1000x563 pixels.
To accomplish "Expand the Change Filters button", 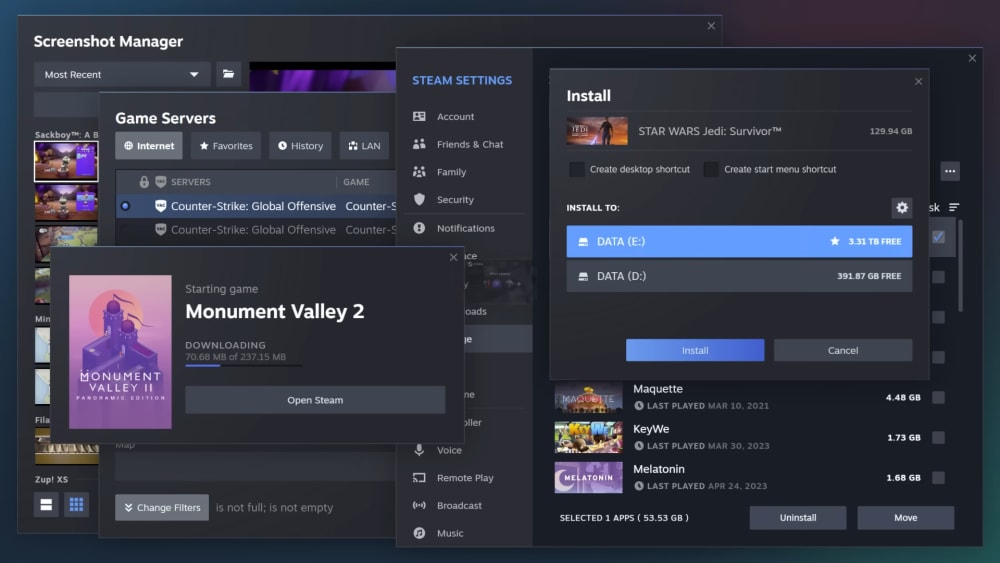I will pos(162,508).
